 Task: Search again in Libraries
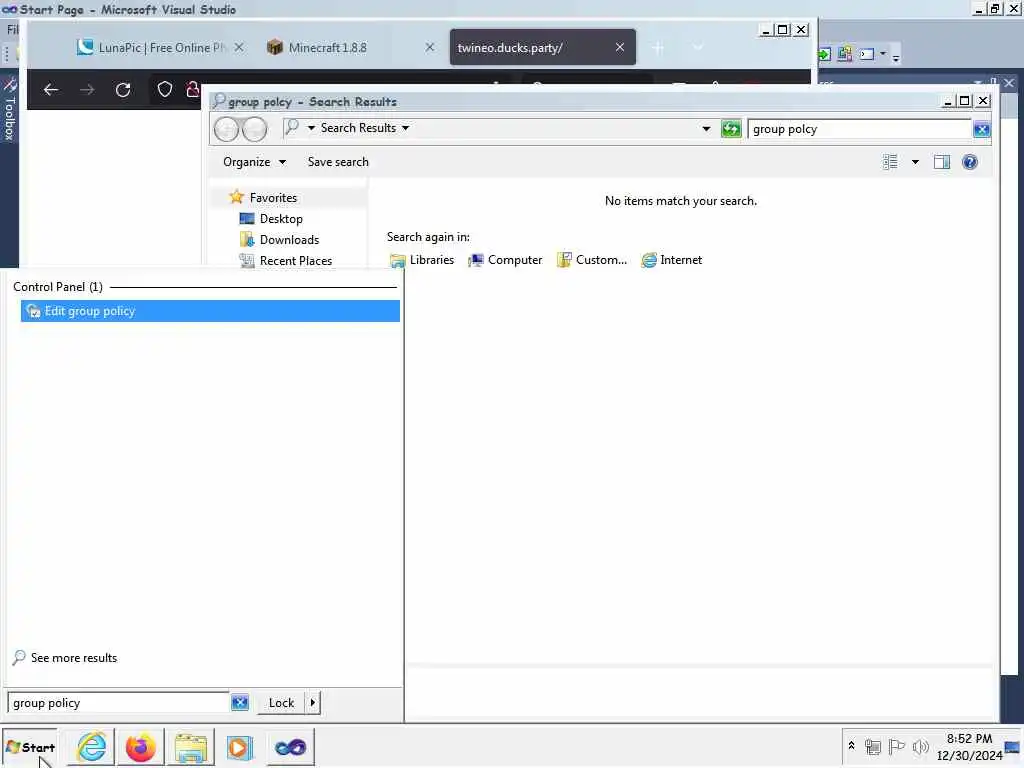422,260
